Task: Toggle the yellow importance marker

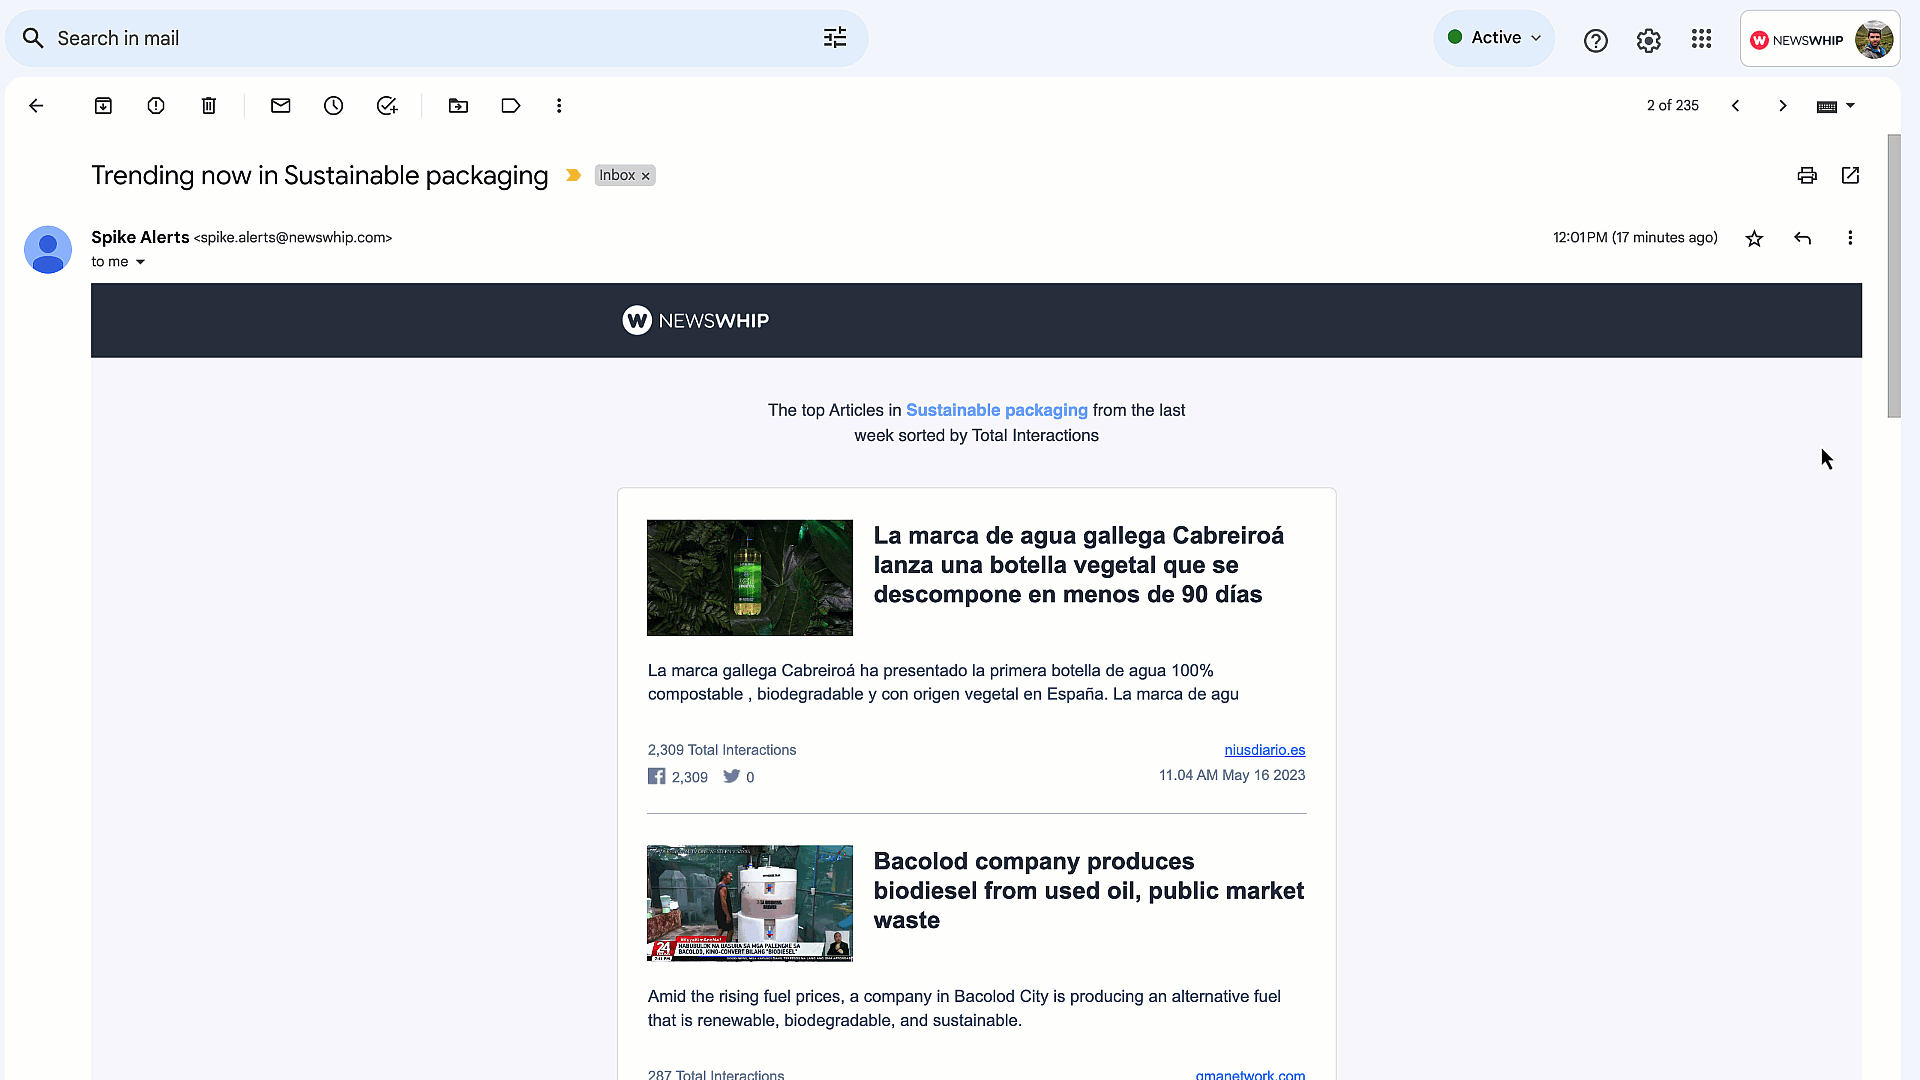Action: pos(573,175)
